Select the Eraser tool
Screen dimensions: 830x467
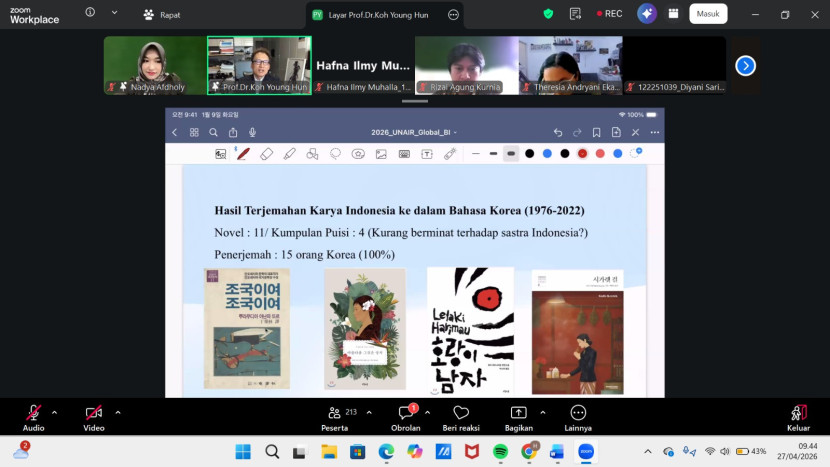point(267,154)
